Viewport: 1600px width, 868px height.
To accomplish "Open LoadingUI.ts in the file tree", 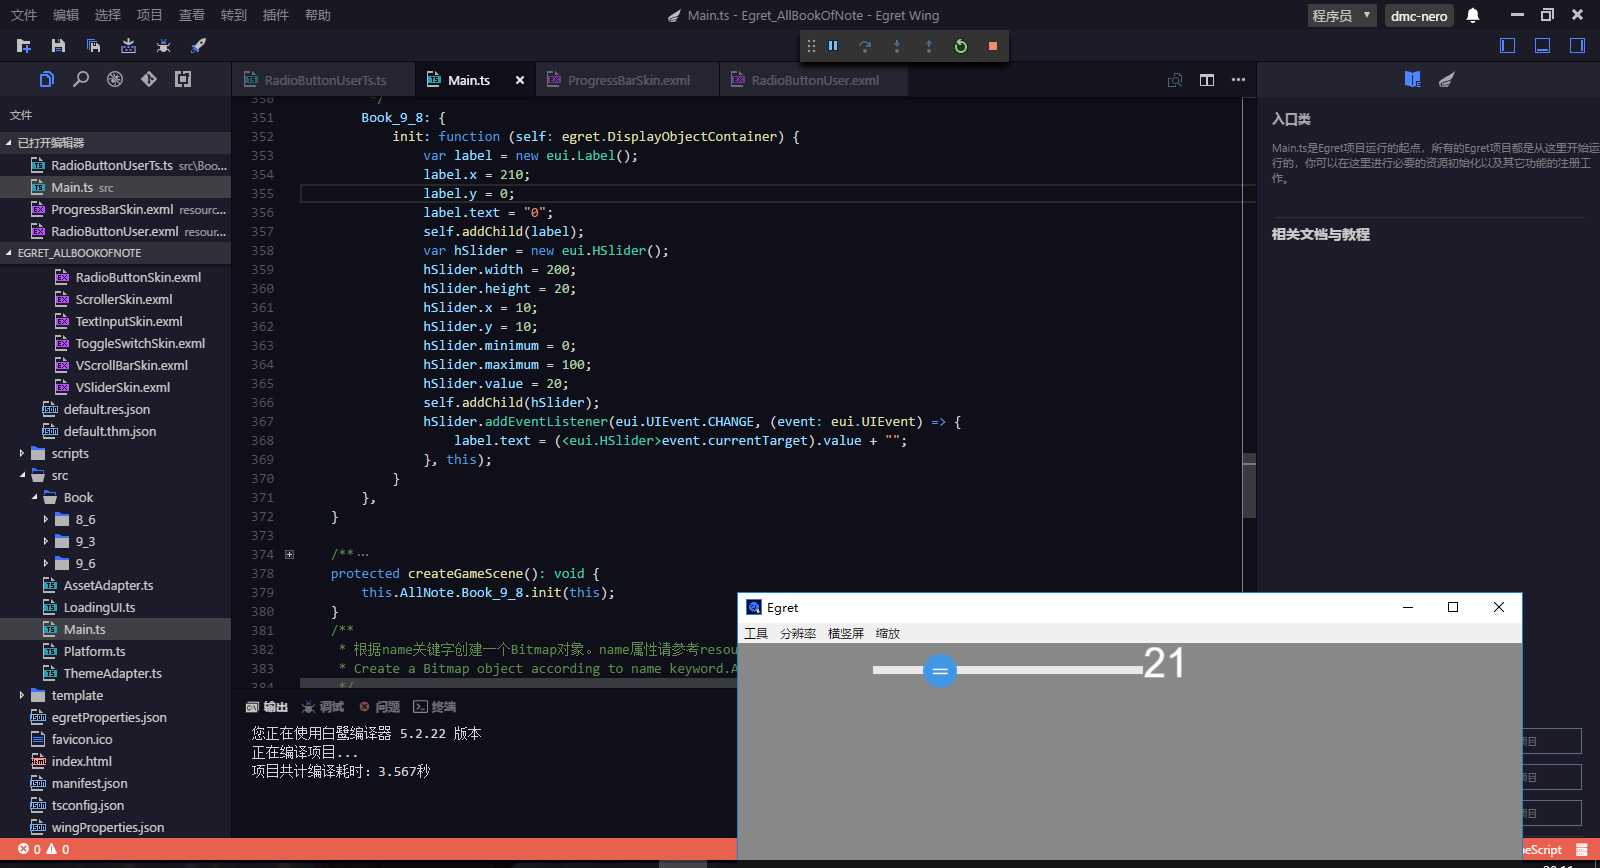I will (99, 608).
